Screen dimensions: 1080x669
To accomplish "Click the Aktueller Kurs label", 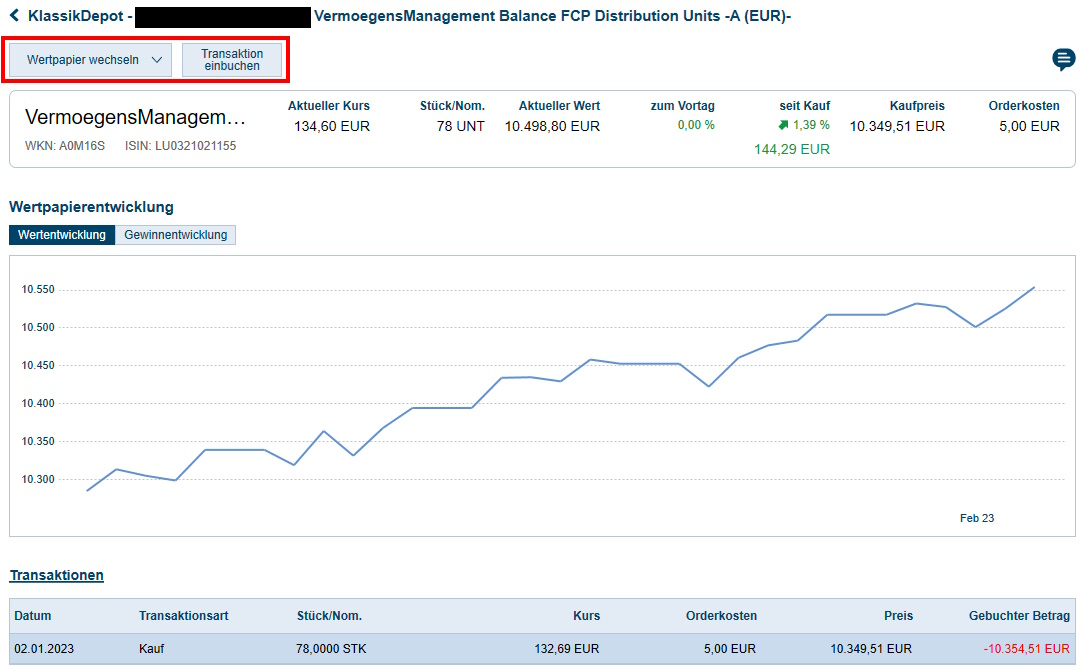I will tap(329, 106).
